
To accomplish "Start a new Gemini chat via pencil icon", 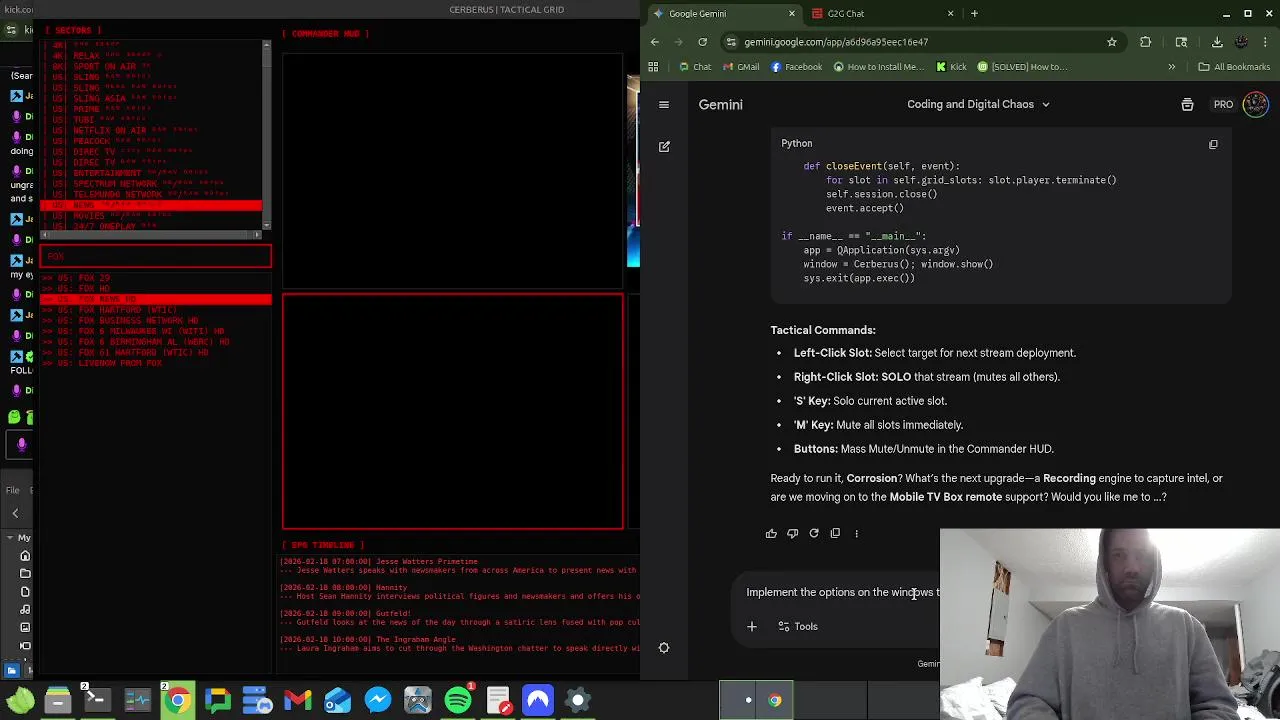I will tap(664, 146).
